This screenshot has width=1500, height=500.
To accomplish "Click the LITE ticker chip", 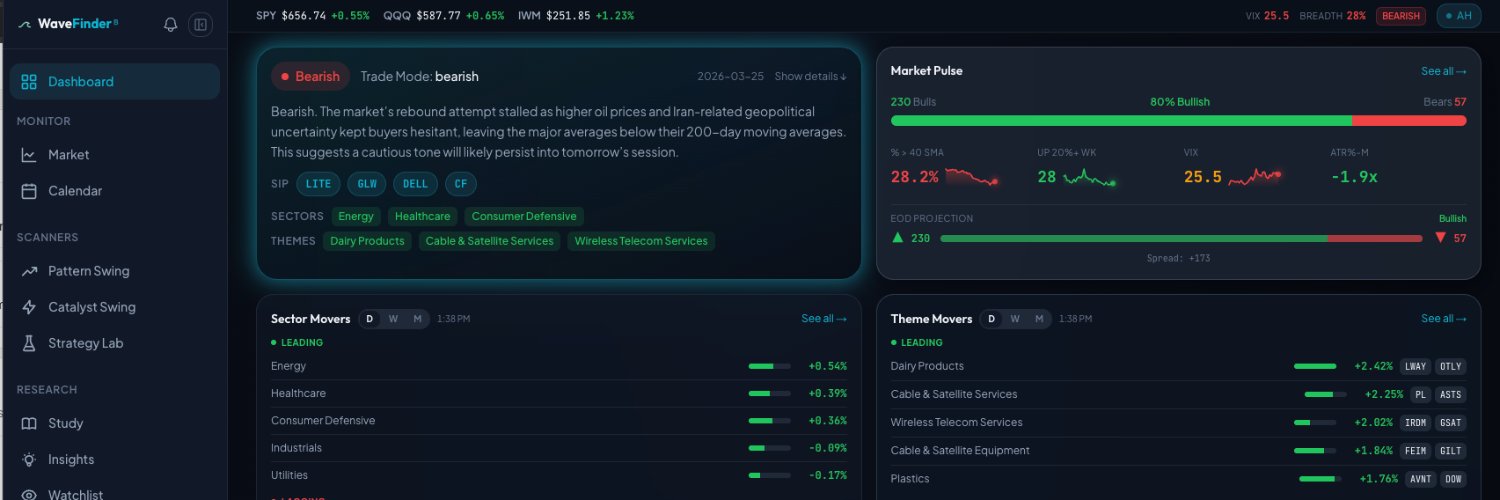I will [318, 184].
